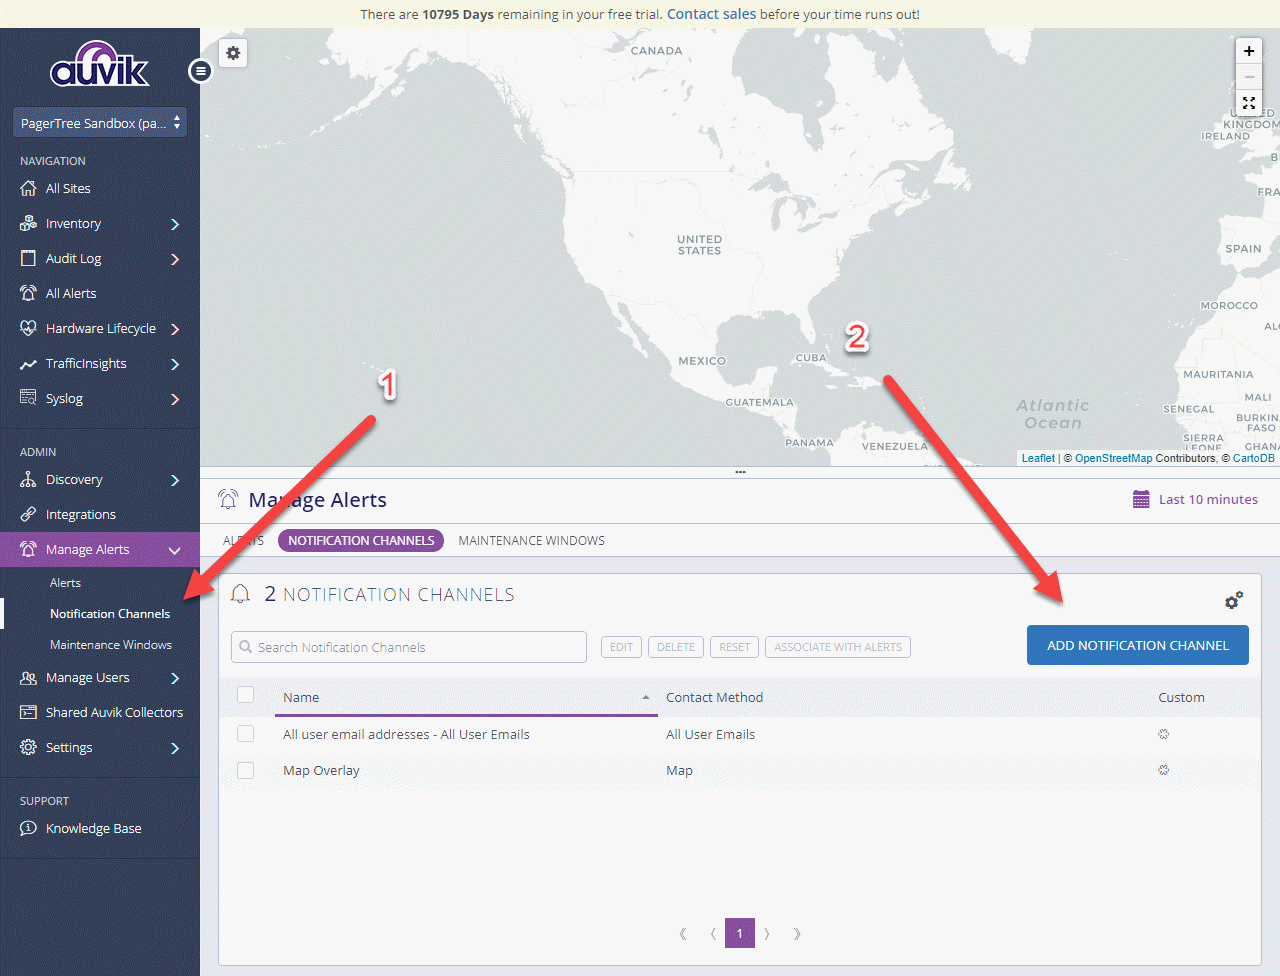Check the All User Emails row checkbox
1280x976 pixels.
coord(245,734)
